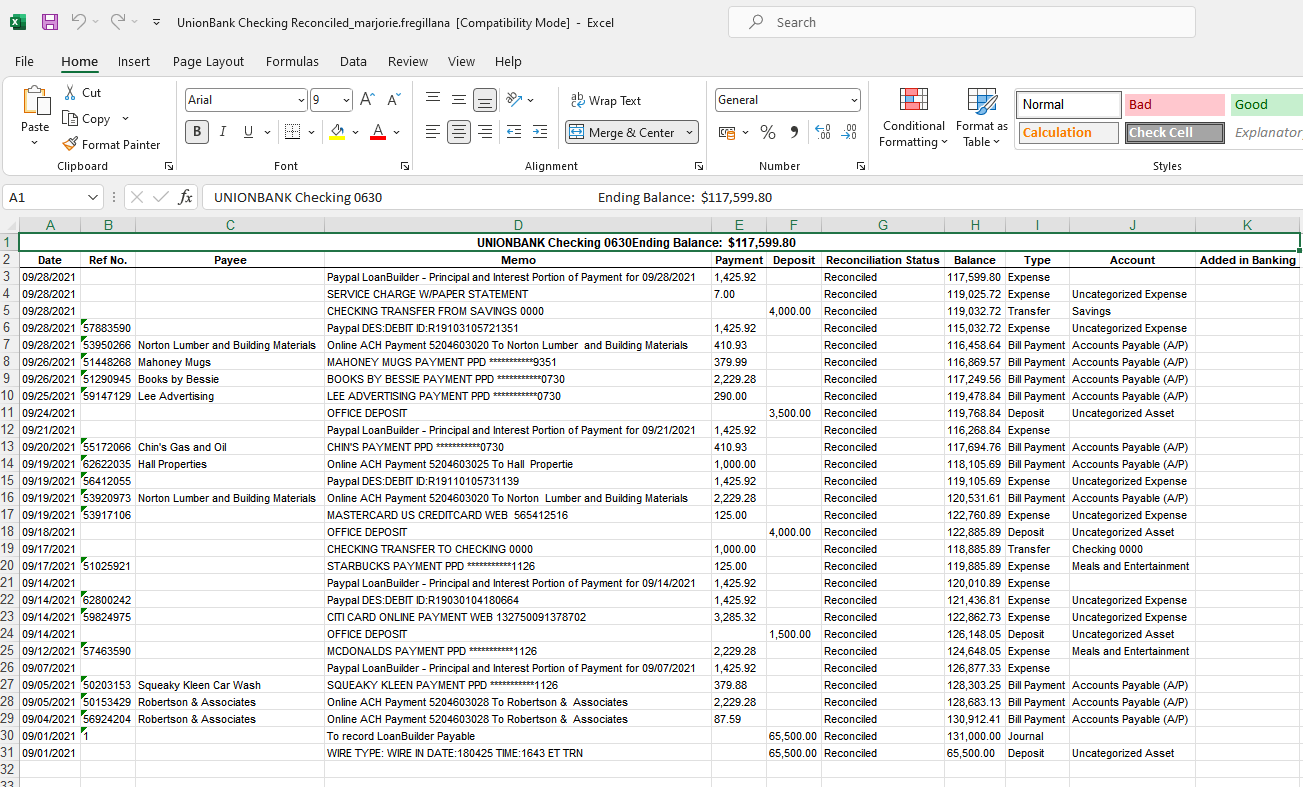Decrease the cell indent

[514, 132]
